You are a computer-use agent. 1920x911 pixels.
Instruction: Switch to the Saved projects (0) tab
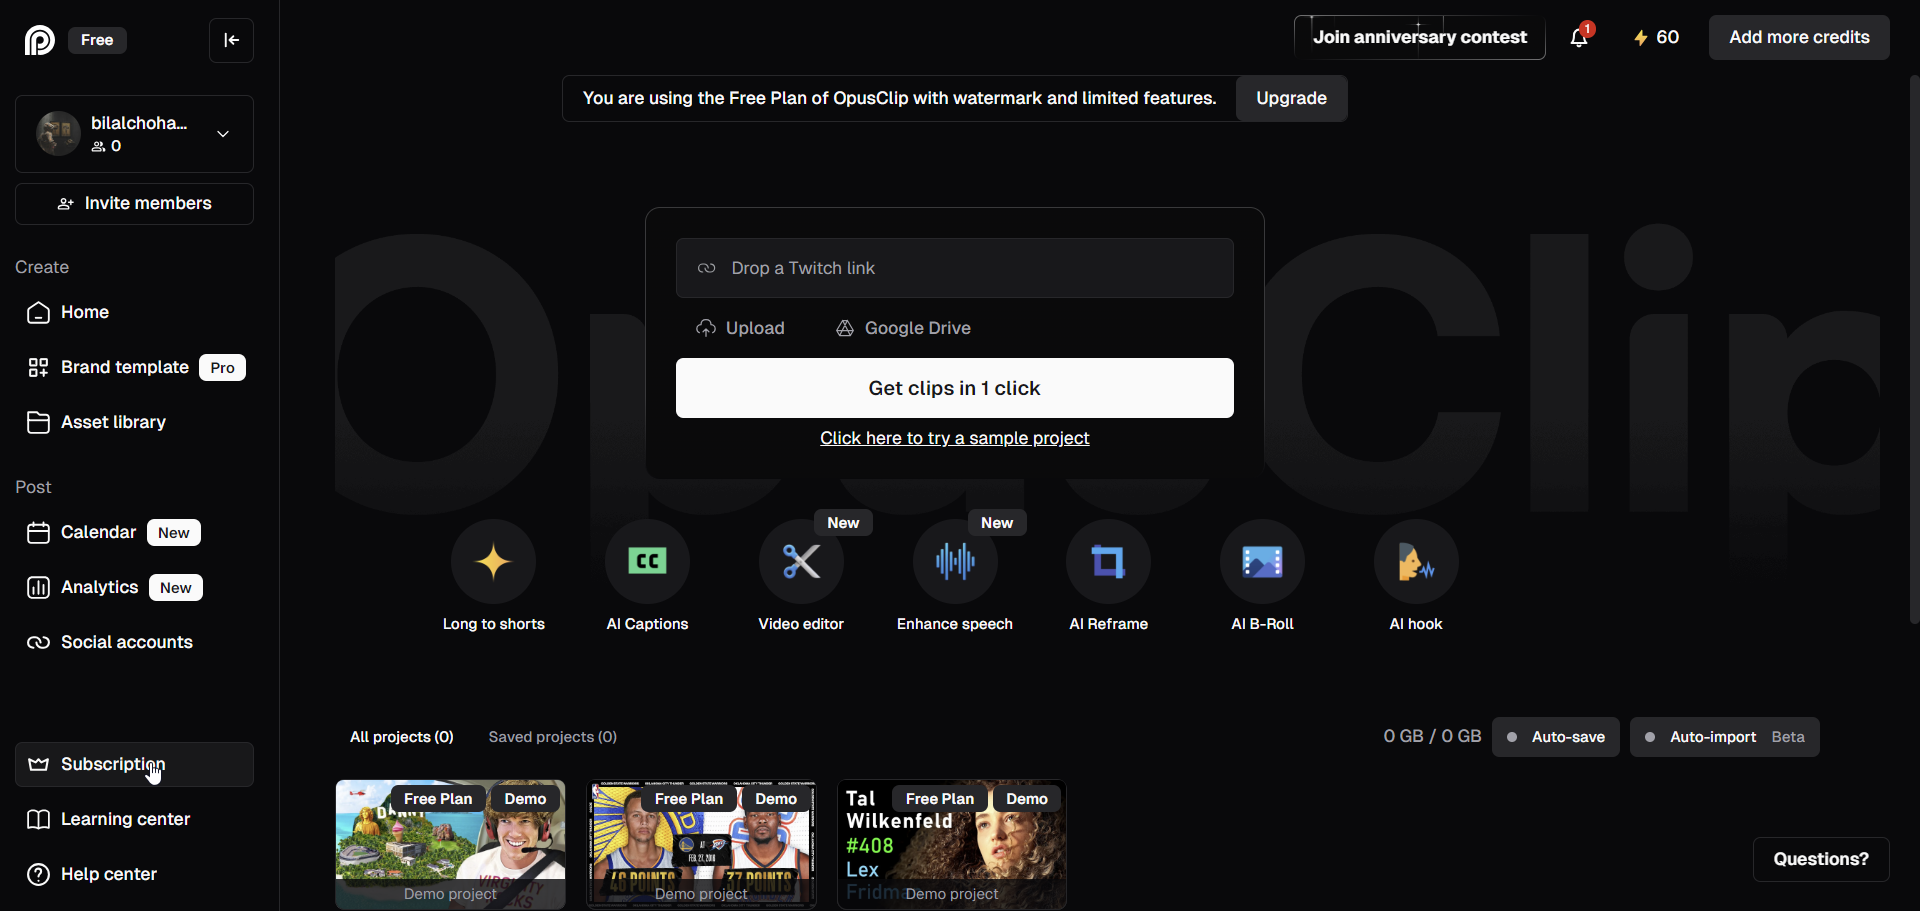pos(552,737)
